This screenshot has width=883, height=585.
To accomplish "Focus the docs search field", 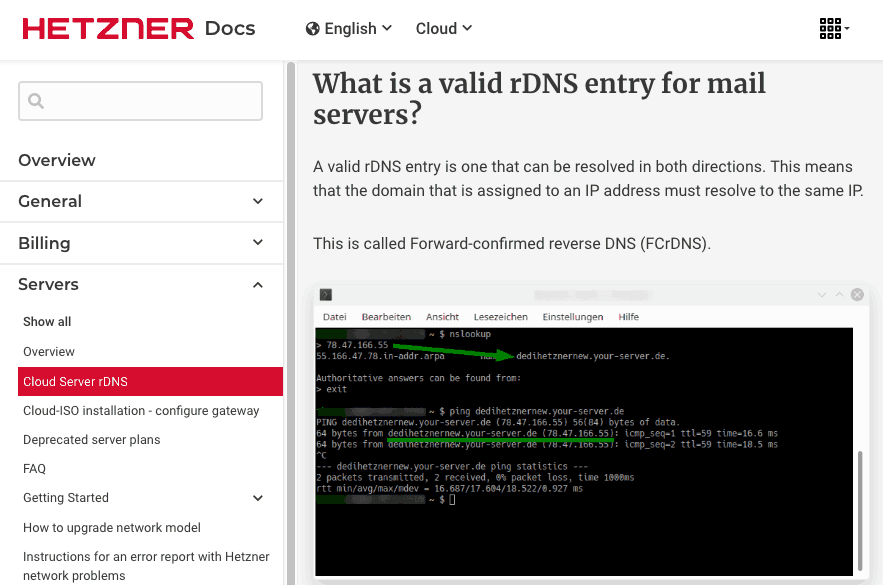I will coord(140,101).
